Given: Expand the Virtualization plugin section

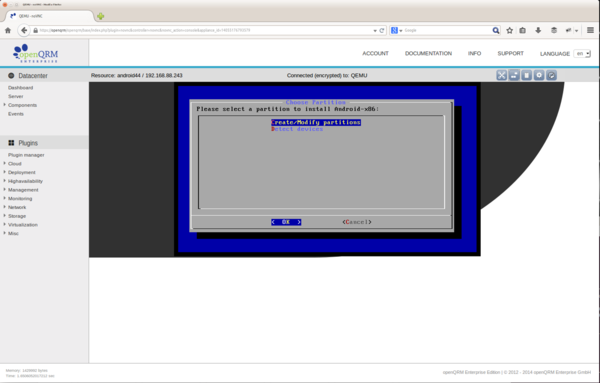Looking at the screenshot, I should pos(23,225).
